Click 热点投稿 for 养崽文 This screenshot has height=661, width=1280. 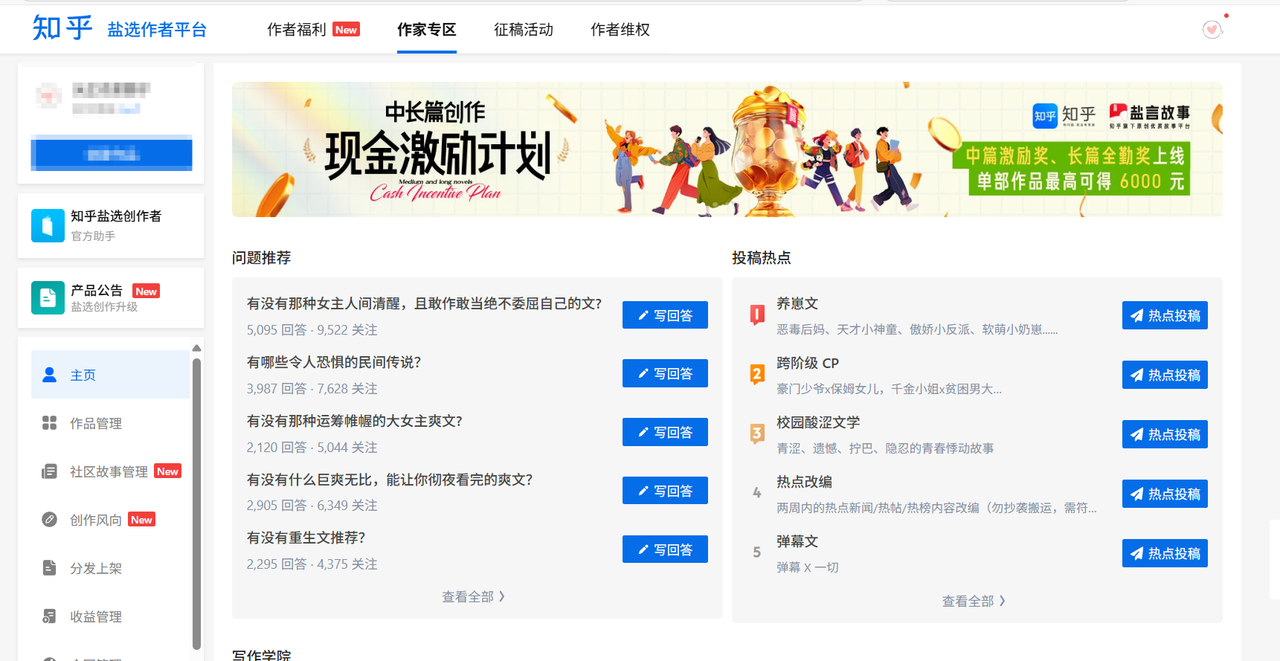[1165, 315]
